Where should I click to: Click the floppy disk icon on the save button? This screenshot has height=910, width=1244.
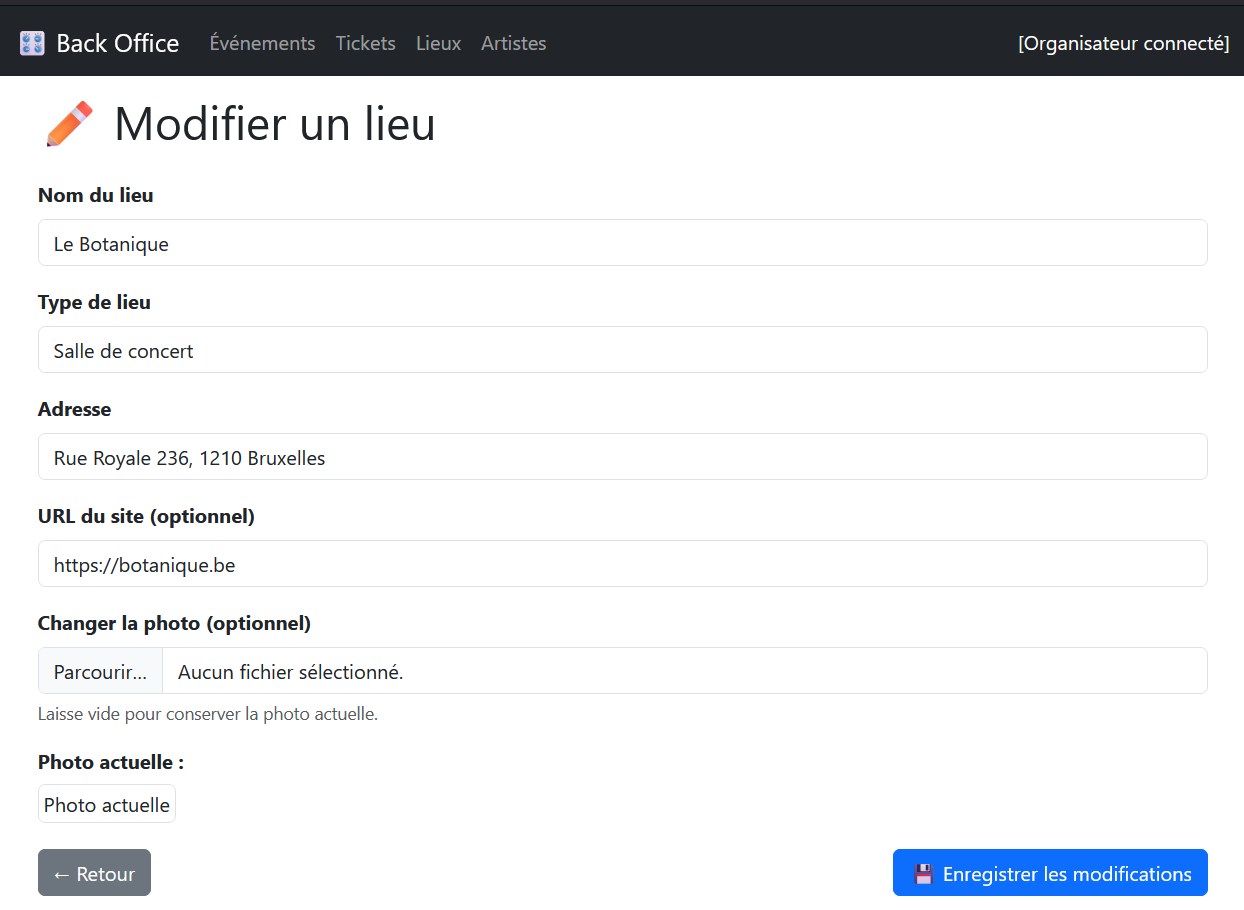tap(923, 874)
